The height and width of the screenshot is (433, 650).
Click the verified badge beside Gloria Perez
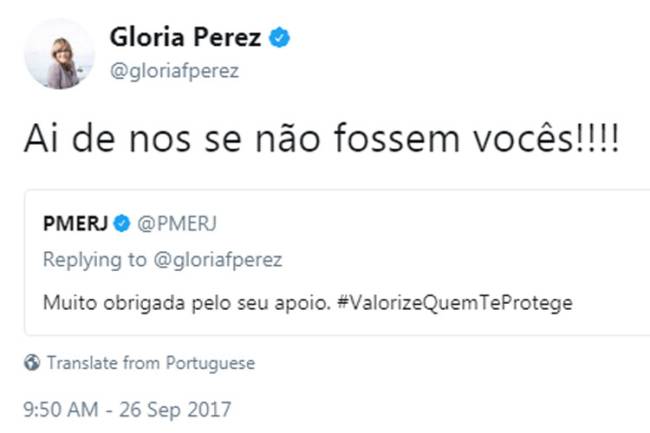[x=283, y=39]
